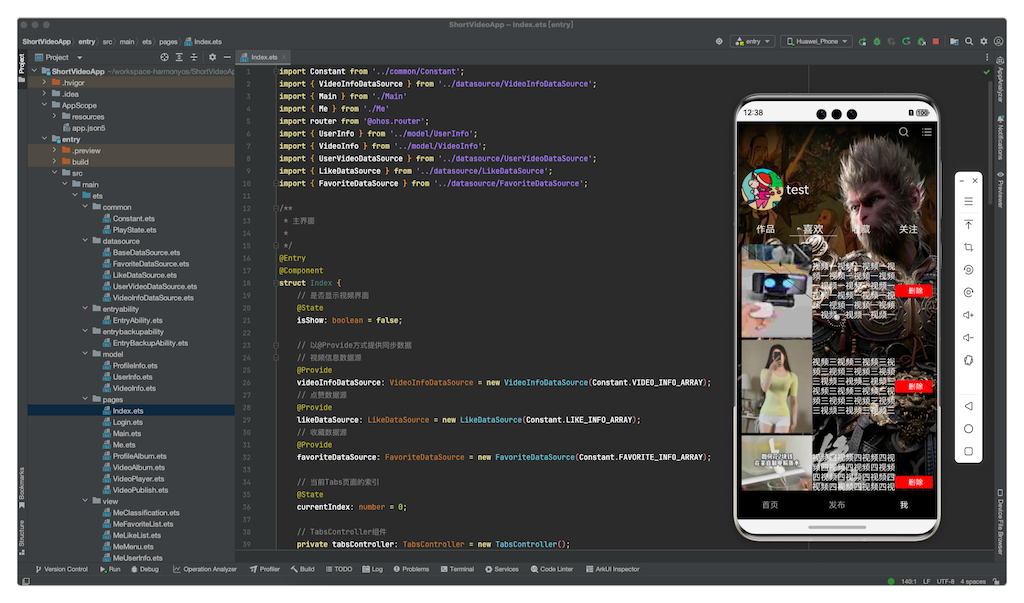Open IDE settings gear in the top toolbar
Screen dimensions: 1024x603
[984, 41]
